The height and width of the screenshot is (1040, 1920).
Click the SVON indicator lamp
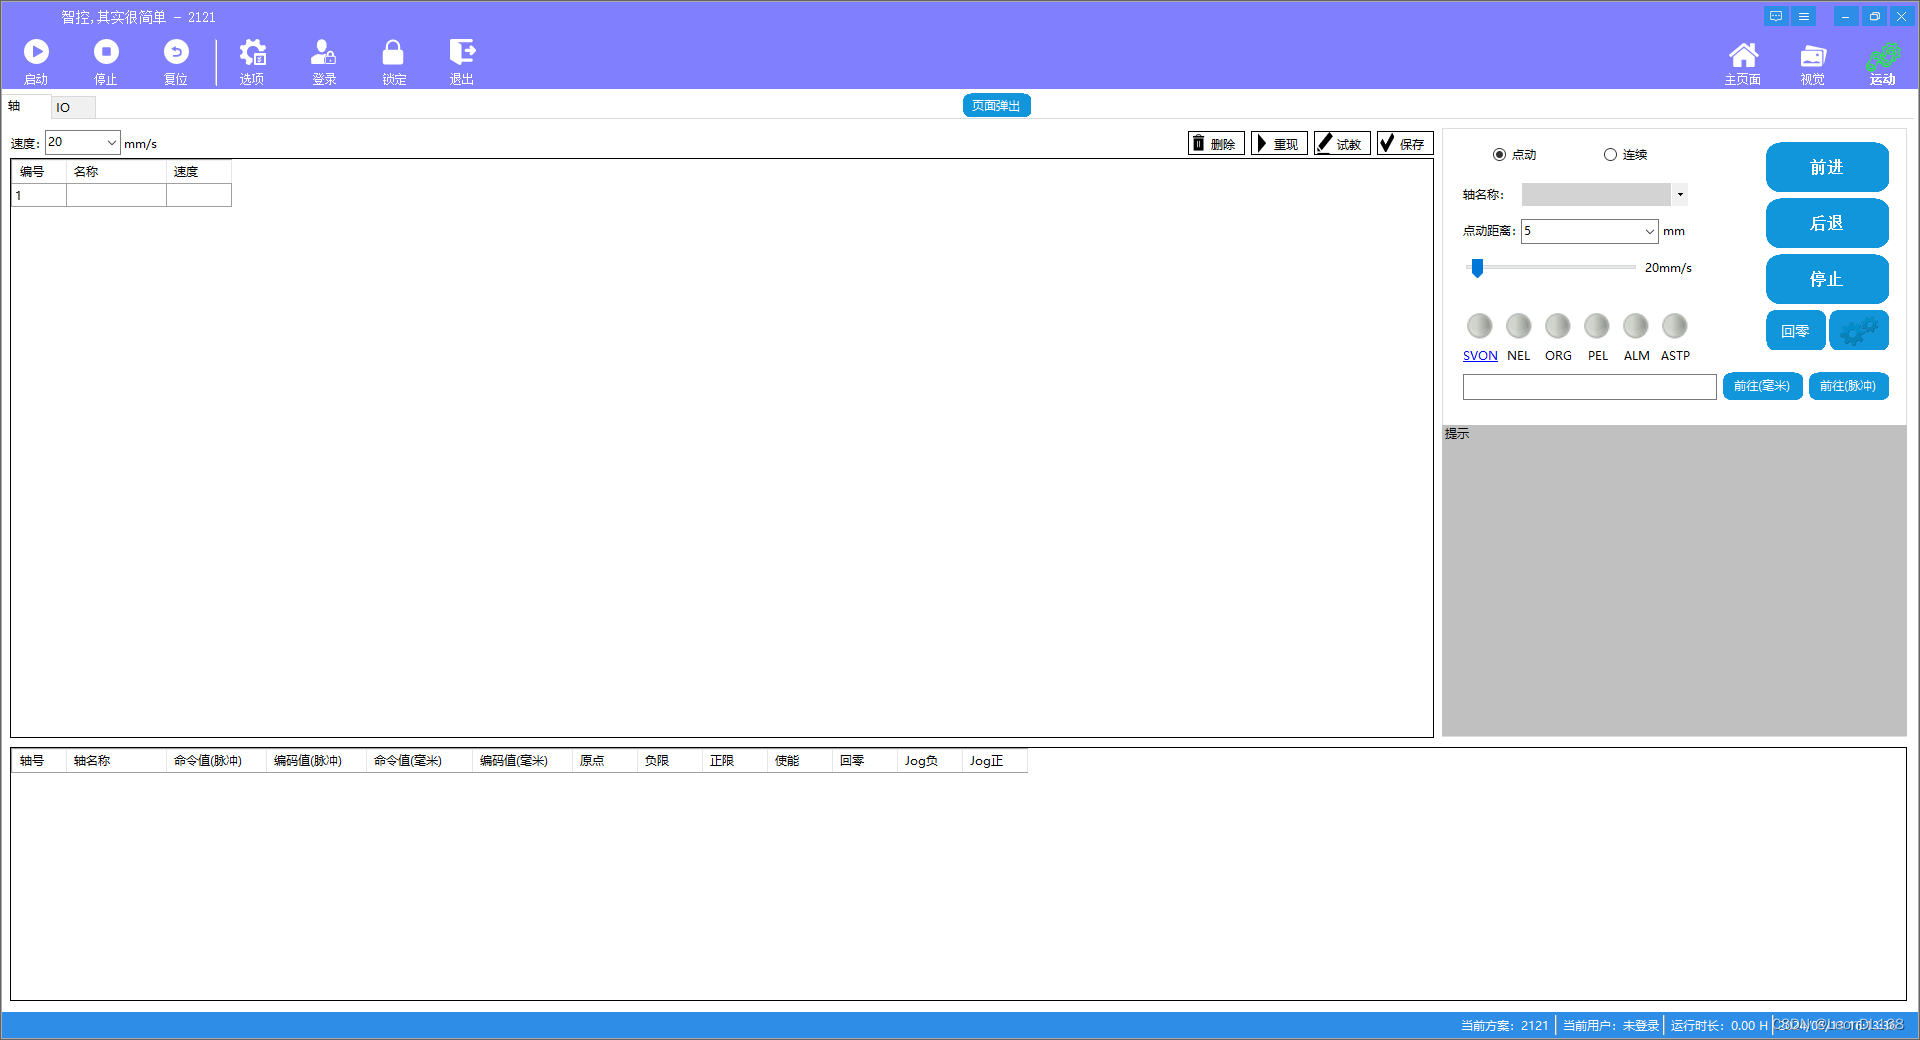click(1479, 326)
